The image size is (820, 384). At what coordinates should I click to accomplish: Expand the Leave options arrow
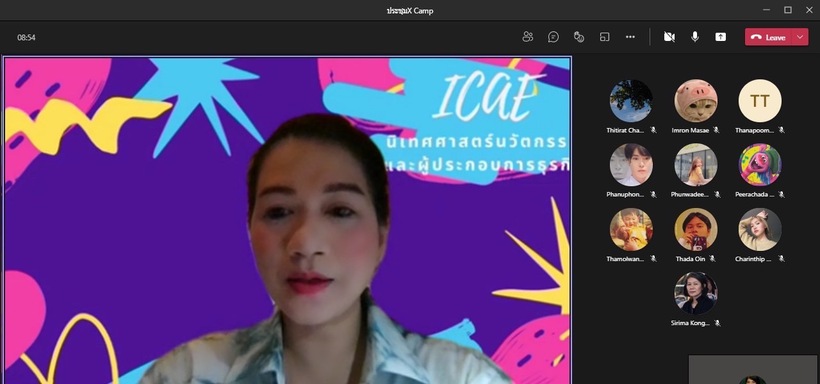click(800, 37)
